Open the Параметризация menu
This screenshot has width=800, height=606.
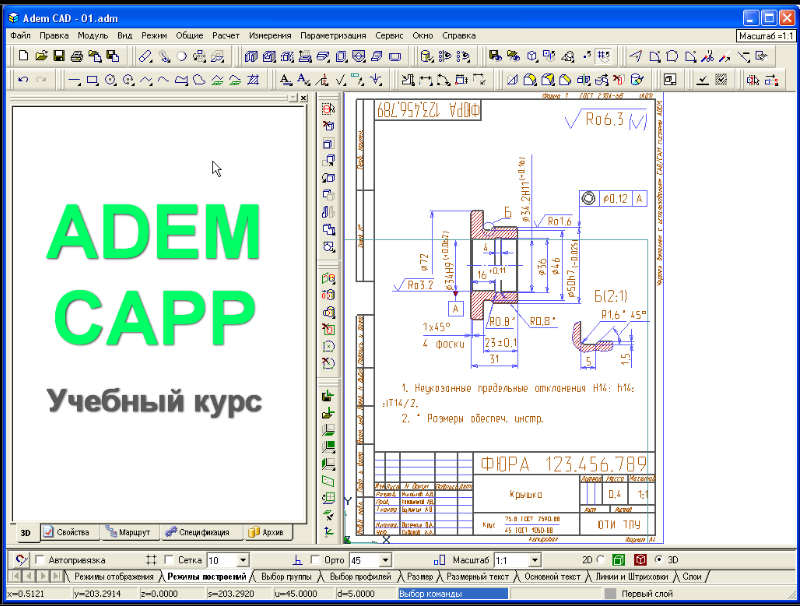[x=333, y=36]
